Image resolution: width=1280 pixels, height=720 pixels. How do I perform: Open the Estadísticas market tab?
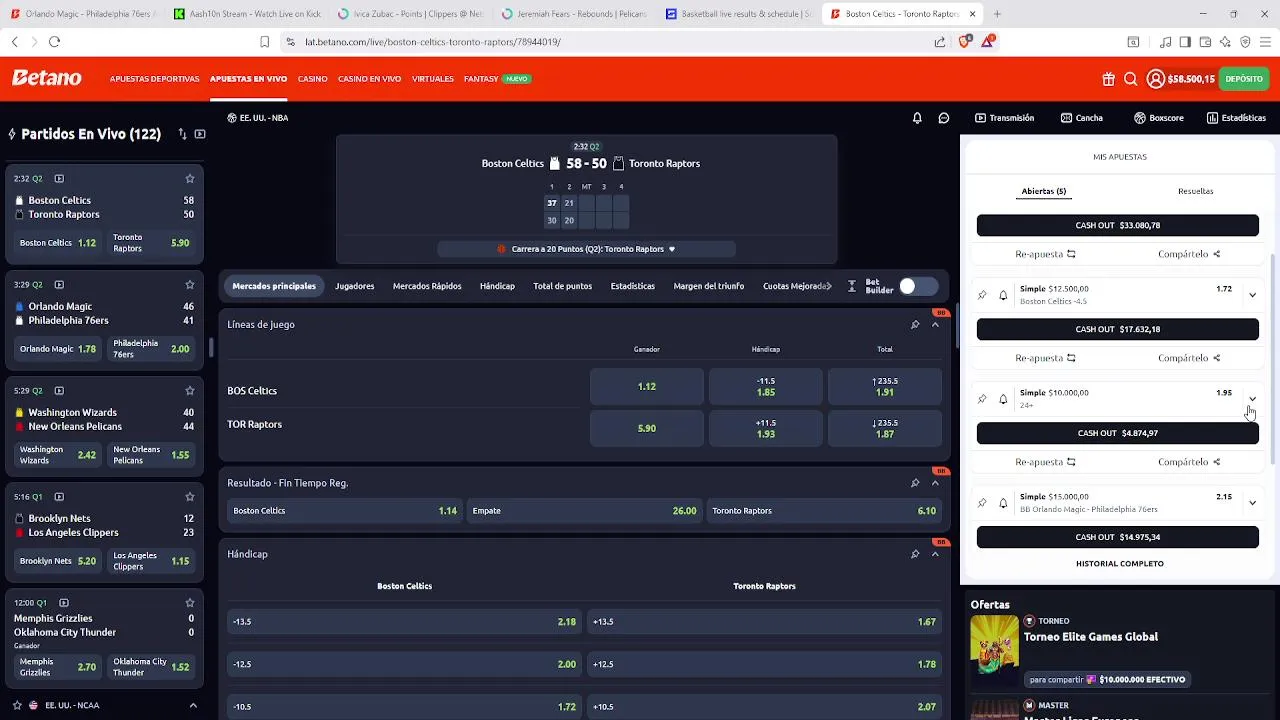pos(632,286)
